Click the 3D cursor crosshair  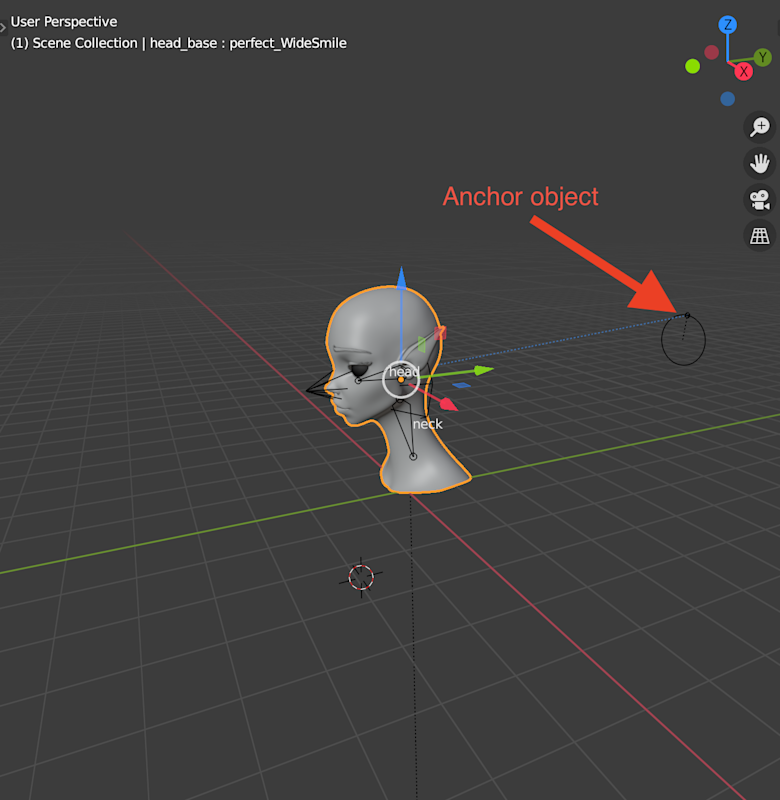361,578
